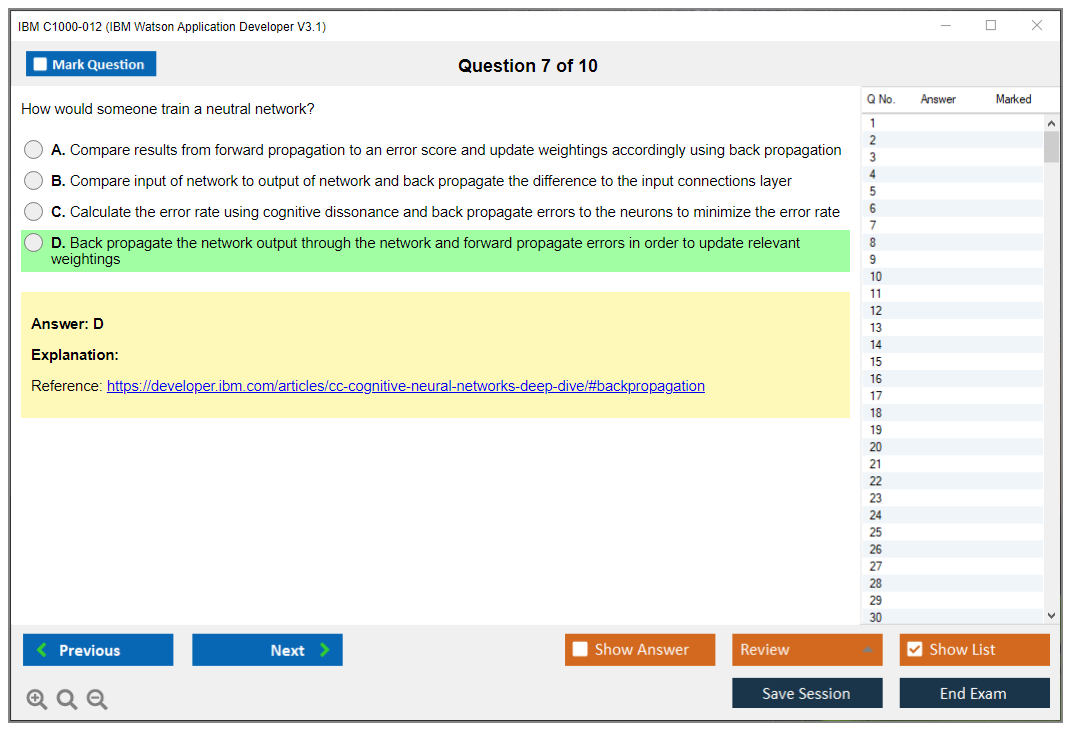Image resolution: width=1075 pixels, height=735 pixels.
Task: Click Save Session button
Action: [x=807, y=693]
